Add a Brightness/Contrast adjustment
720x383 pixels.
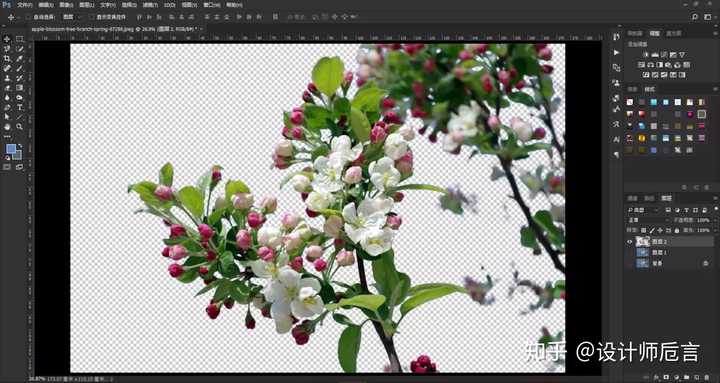tap(646, 55)
